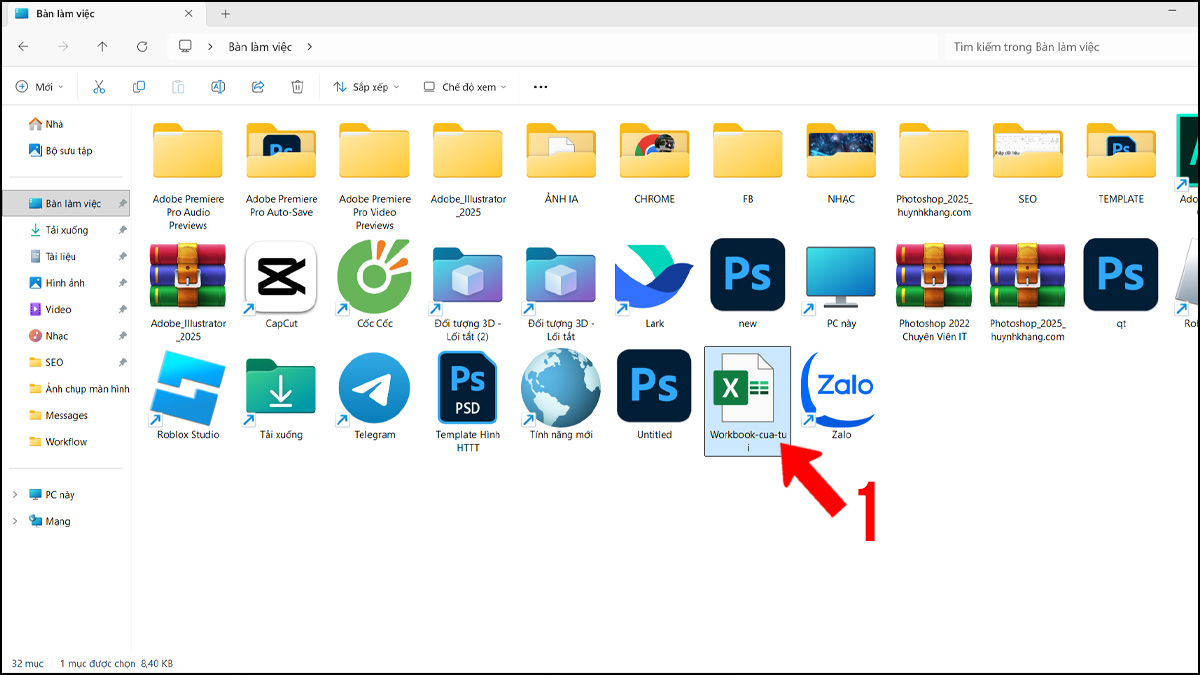Image resolution: width=1200 pixels, height=675 pixels.
Task: Click the Rename icon in toolbar
Action: (x=218, y=87)
